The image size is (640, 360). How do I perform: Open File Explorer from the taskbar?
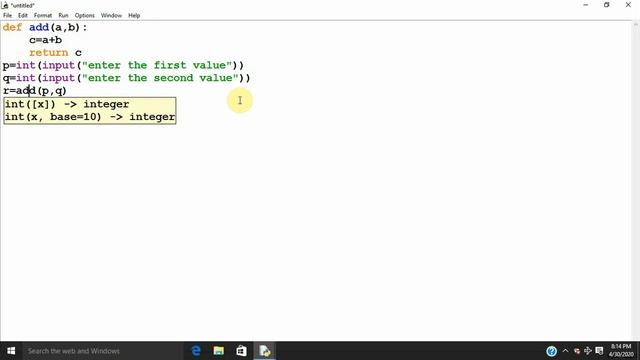click(x=219, y=351)
